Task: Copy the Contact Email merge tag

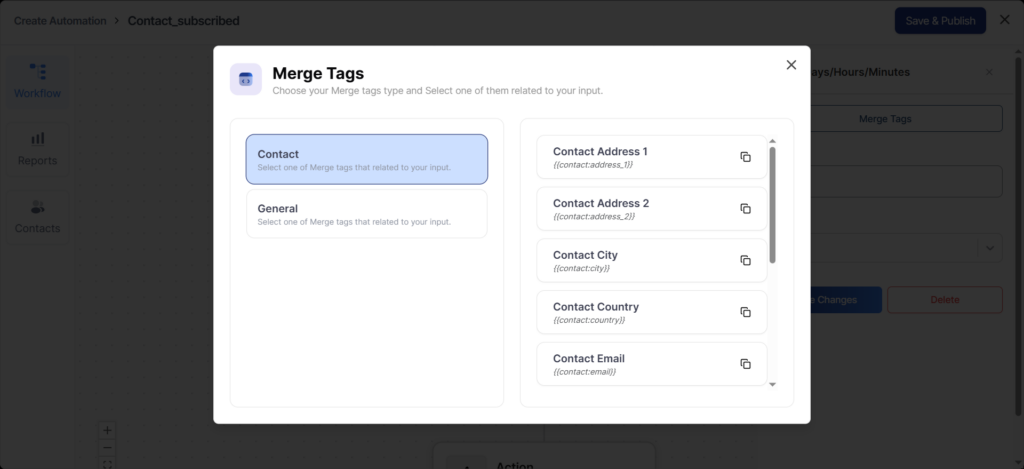Action: [745, 364]
